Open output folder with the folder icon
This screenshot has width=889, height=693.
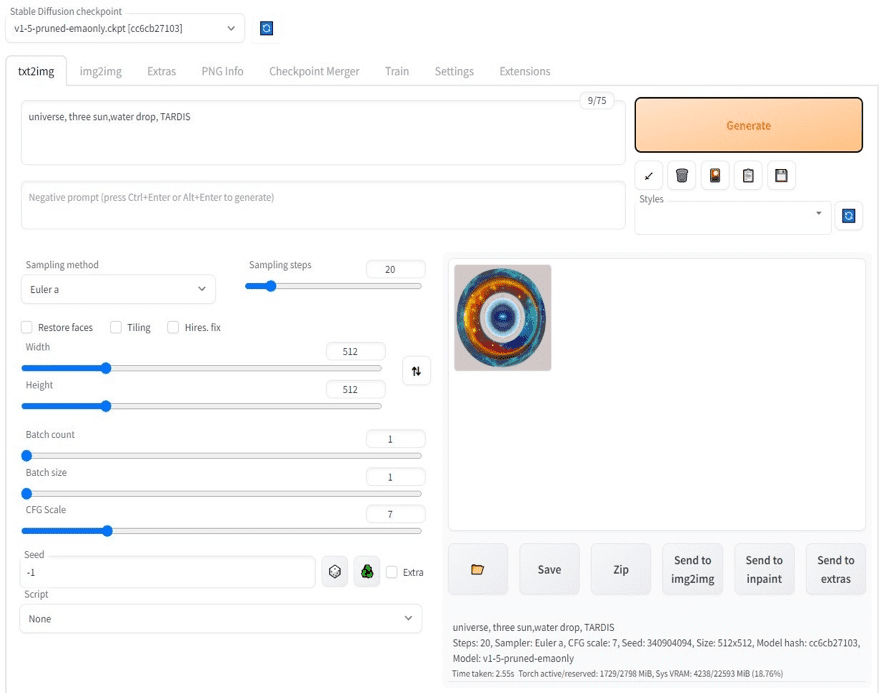[x=477, y=569]
